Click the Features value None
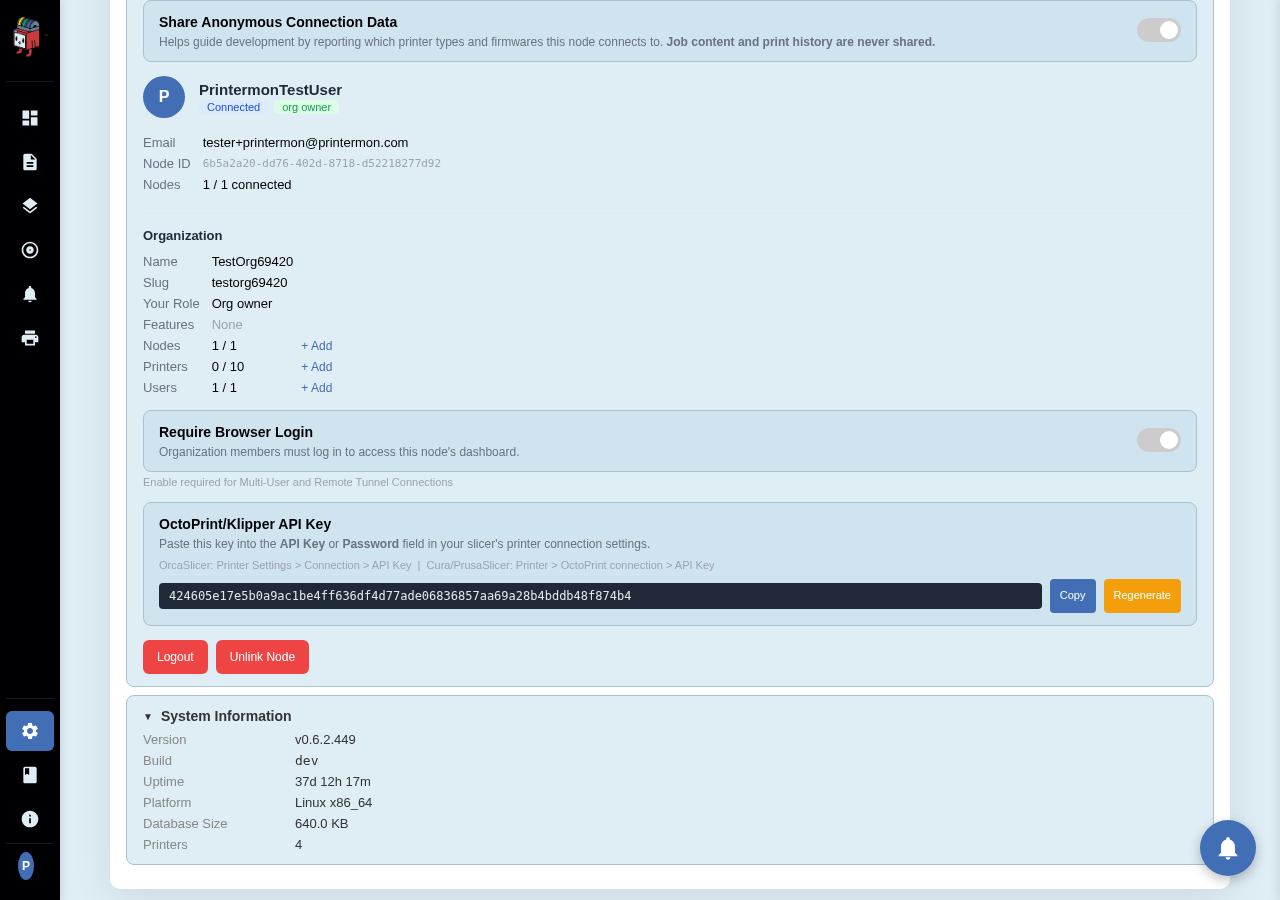 click(x=227, y=325)
